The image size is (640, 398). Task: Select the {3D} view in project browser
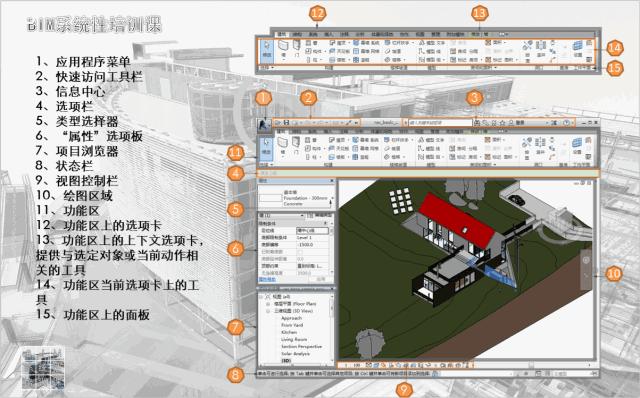[x=286, y=361]
